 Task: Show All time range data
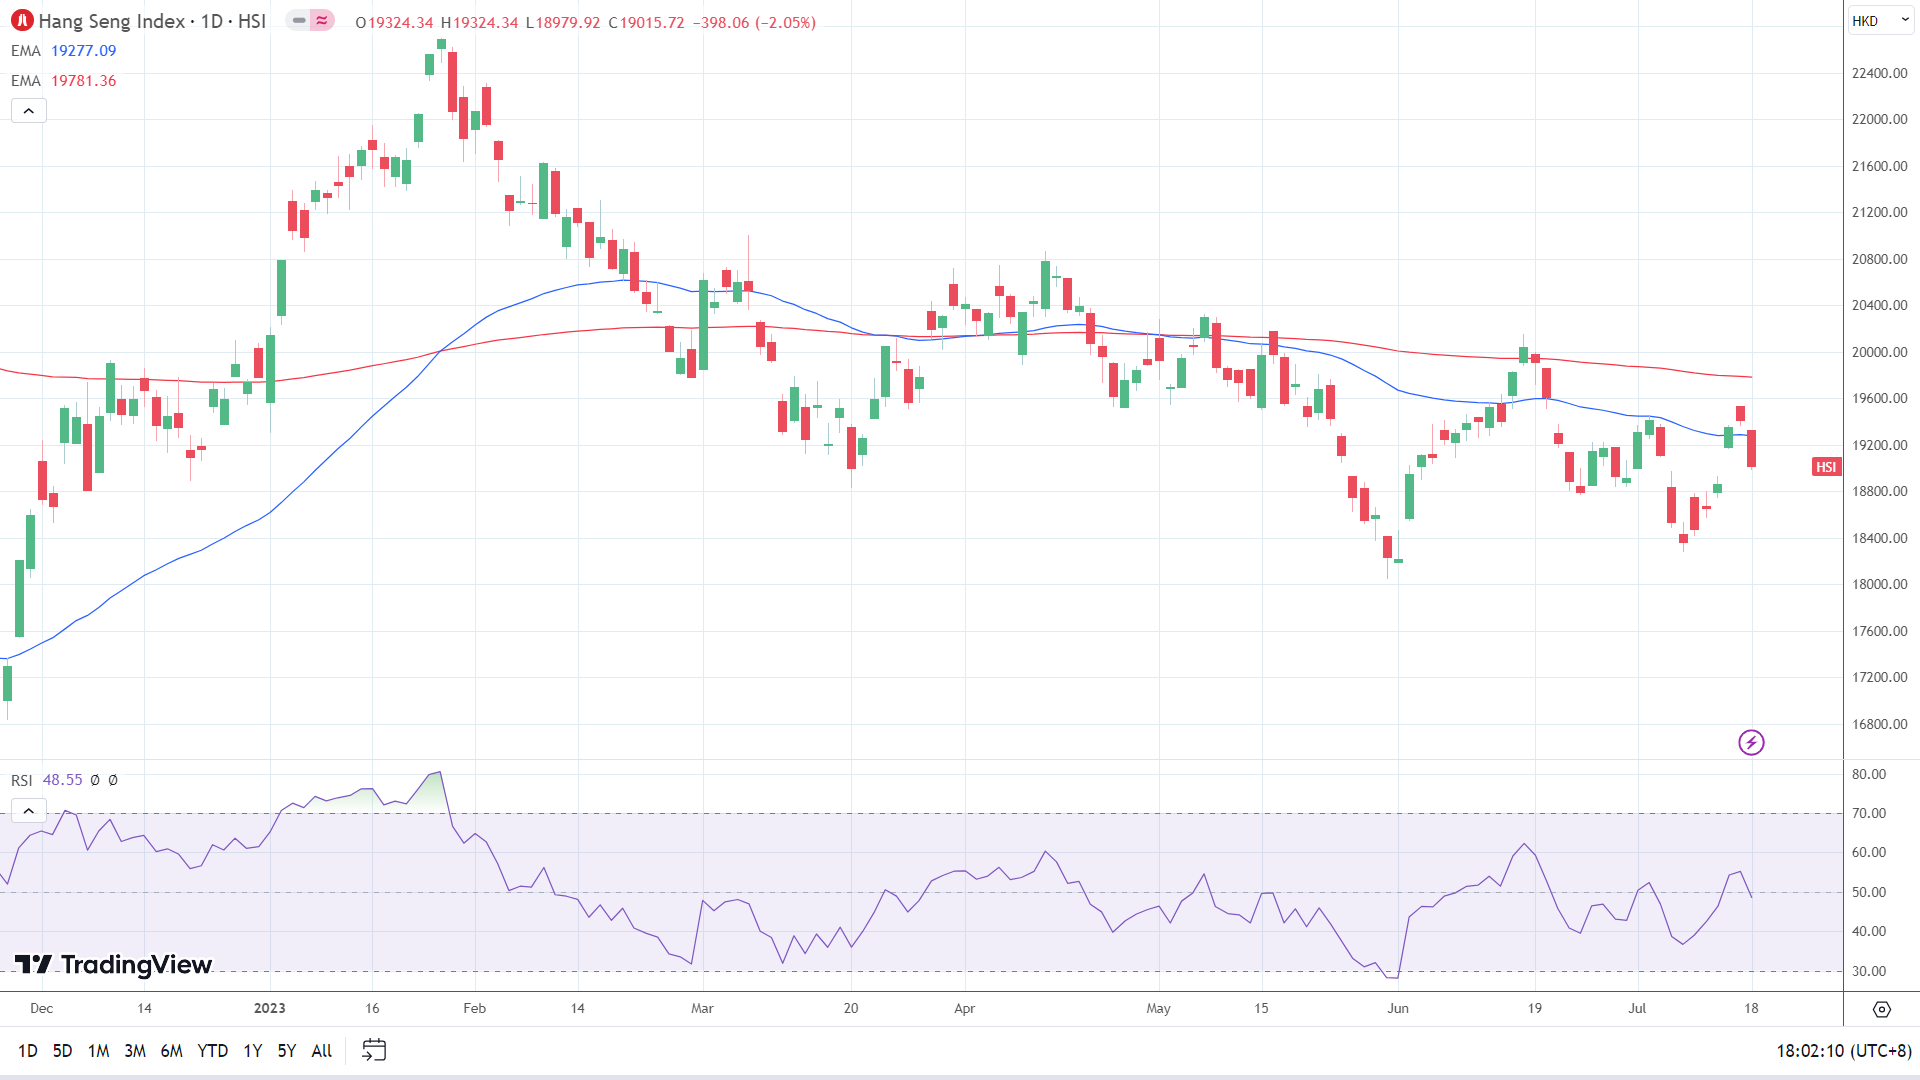(x=321, y=1051)
